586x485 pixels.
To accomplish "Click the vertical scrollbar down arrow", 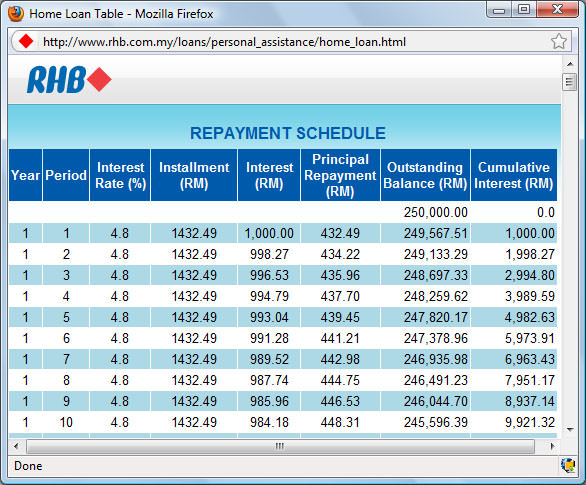I will point(570,430).
